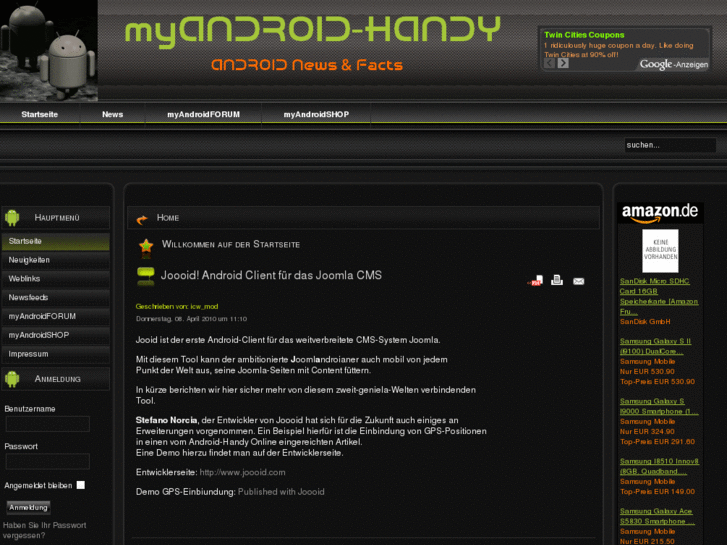Click the star icon next to Willkommen heading

coord(146,246)
